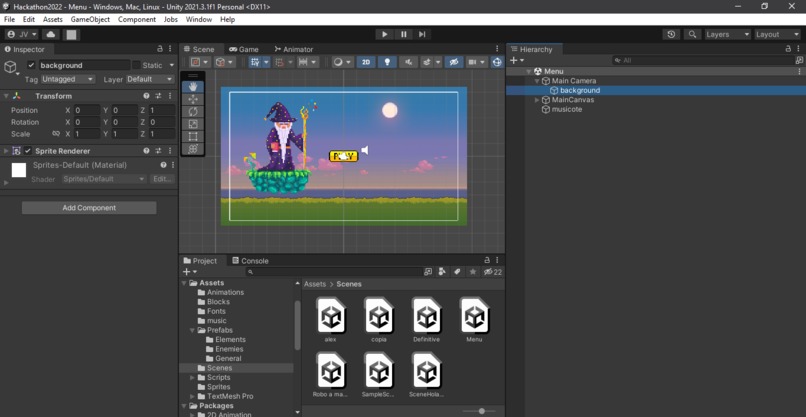Click search by label icon in Project
The height and width of the screenshot is (417, 806).
pos(457,272)
